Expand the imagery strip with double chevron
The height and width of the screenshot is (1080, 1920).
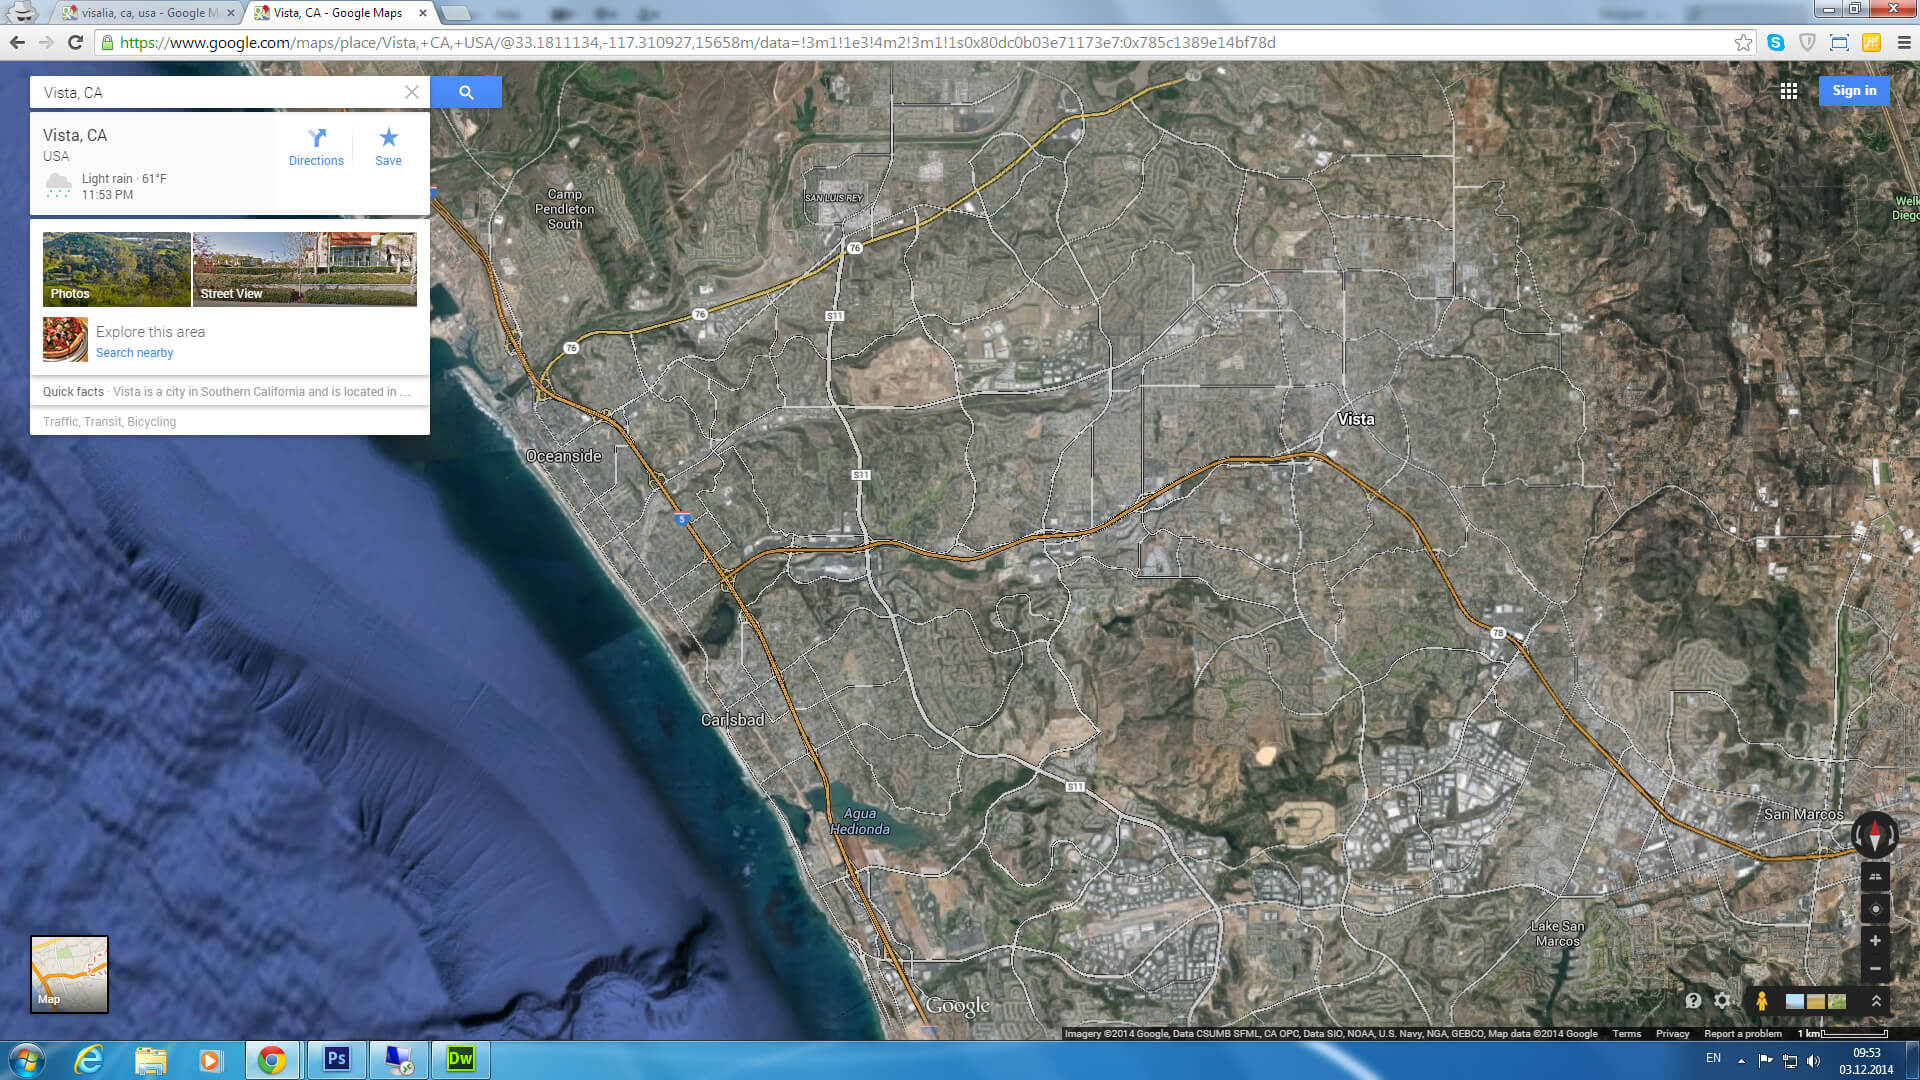click(x=1876, y=1000)
